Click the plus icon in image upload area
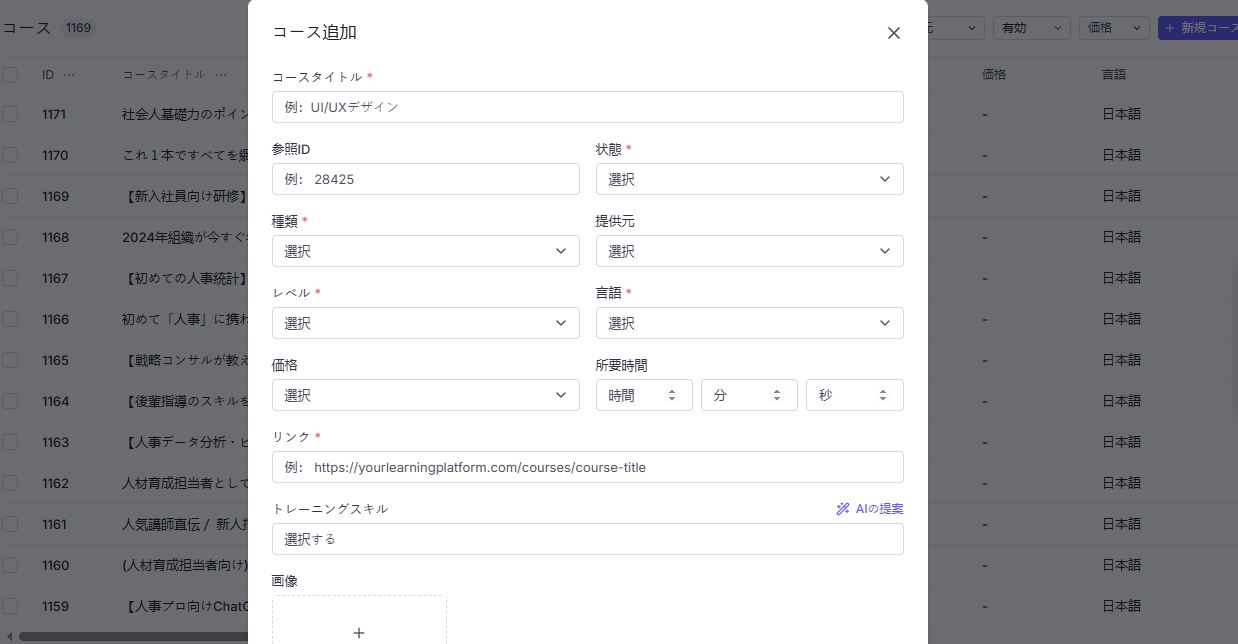Viewport: 1238px width, 644px height. click(359, 633)
